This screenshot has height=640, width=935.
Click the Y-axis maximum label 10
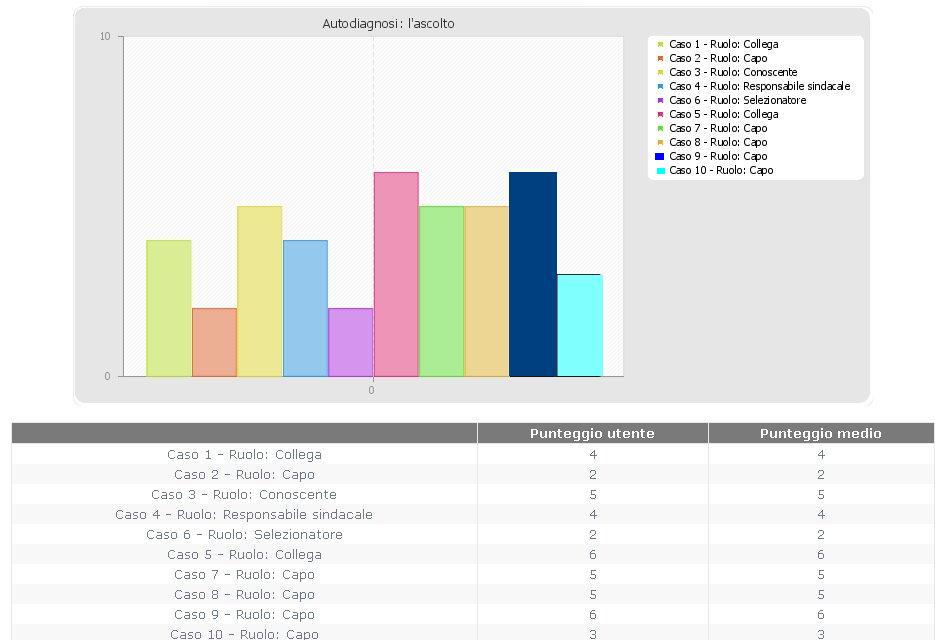[105, 36]
